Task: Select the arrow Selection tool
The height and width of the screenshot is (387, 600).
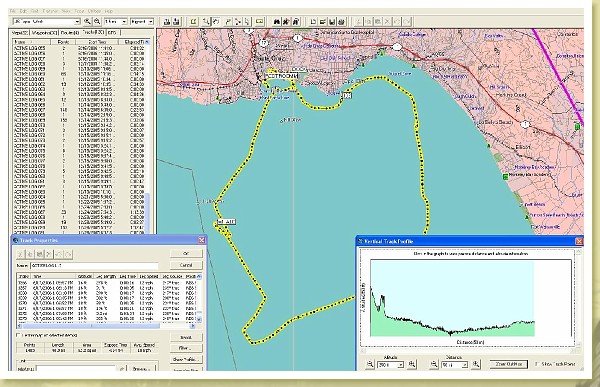Action: tap(247, 22)
